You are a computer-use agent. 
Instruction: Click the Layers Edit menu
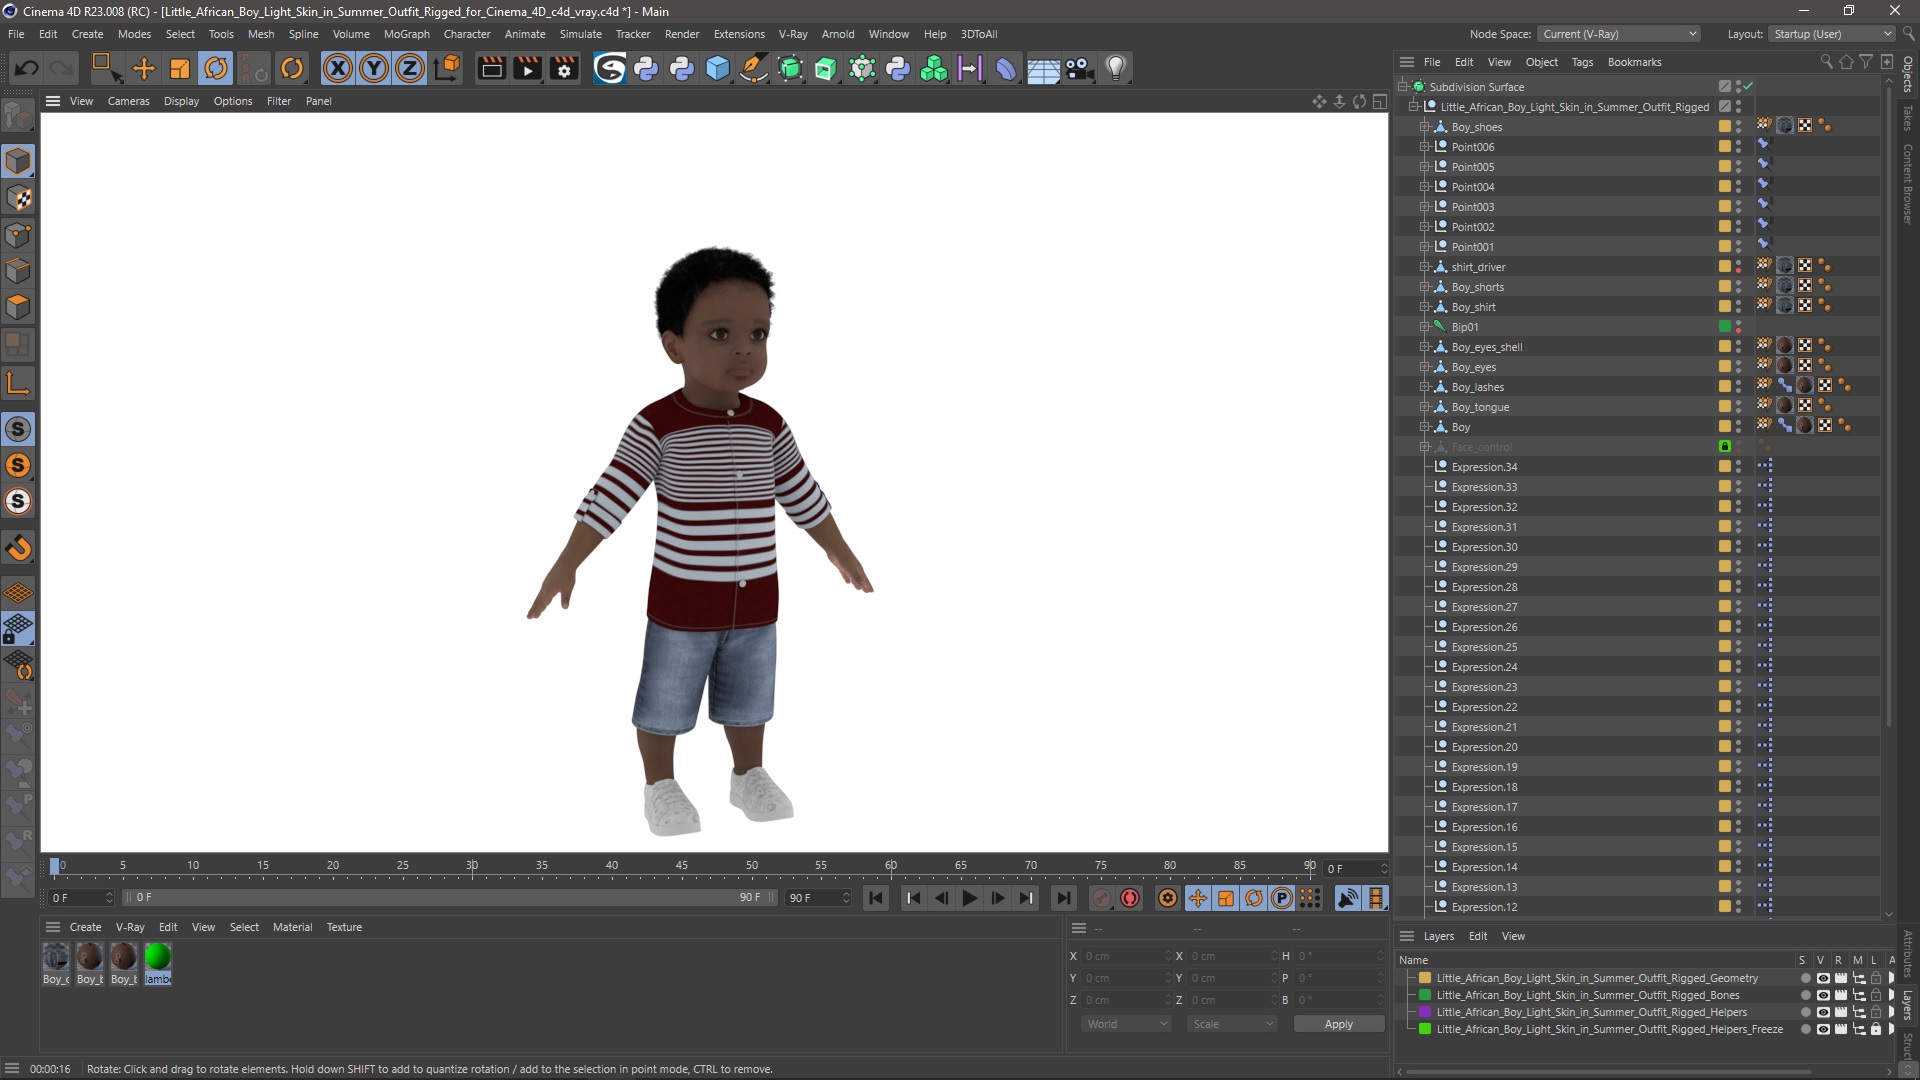[x=1478, y=936]
